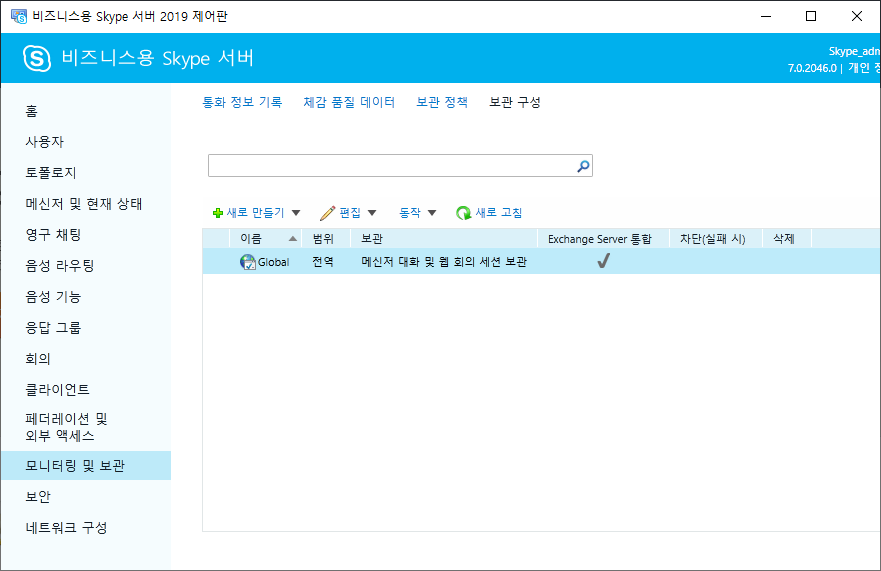
Task: Click the 범위 column header
Action: (323, 239)
